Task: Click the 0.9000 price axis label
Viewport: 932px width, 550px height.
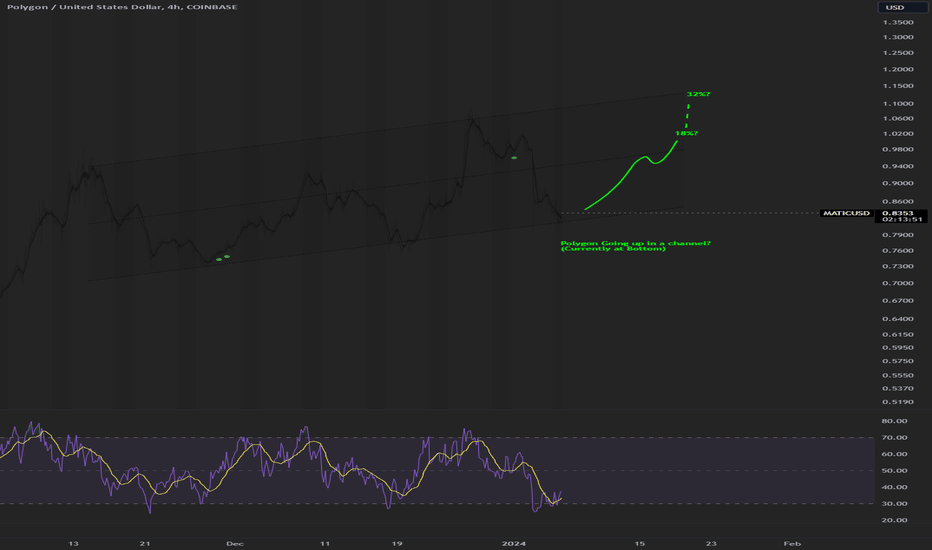Action: (898, 183)
